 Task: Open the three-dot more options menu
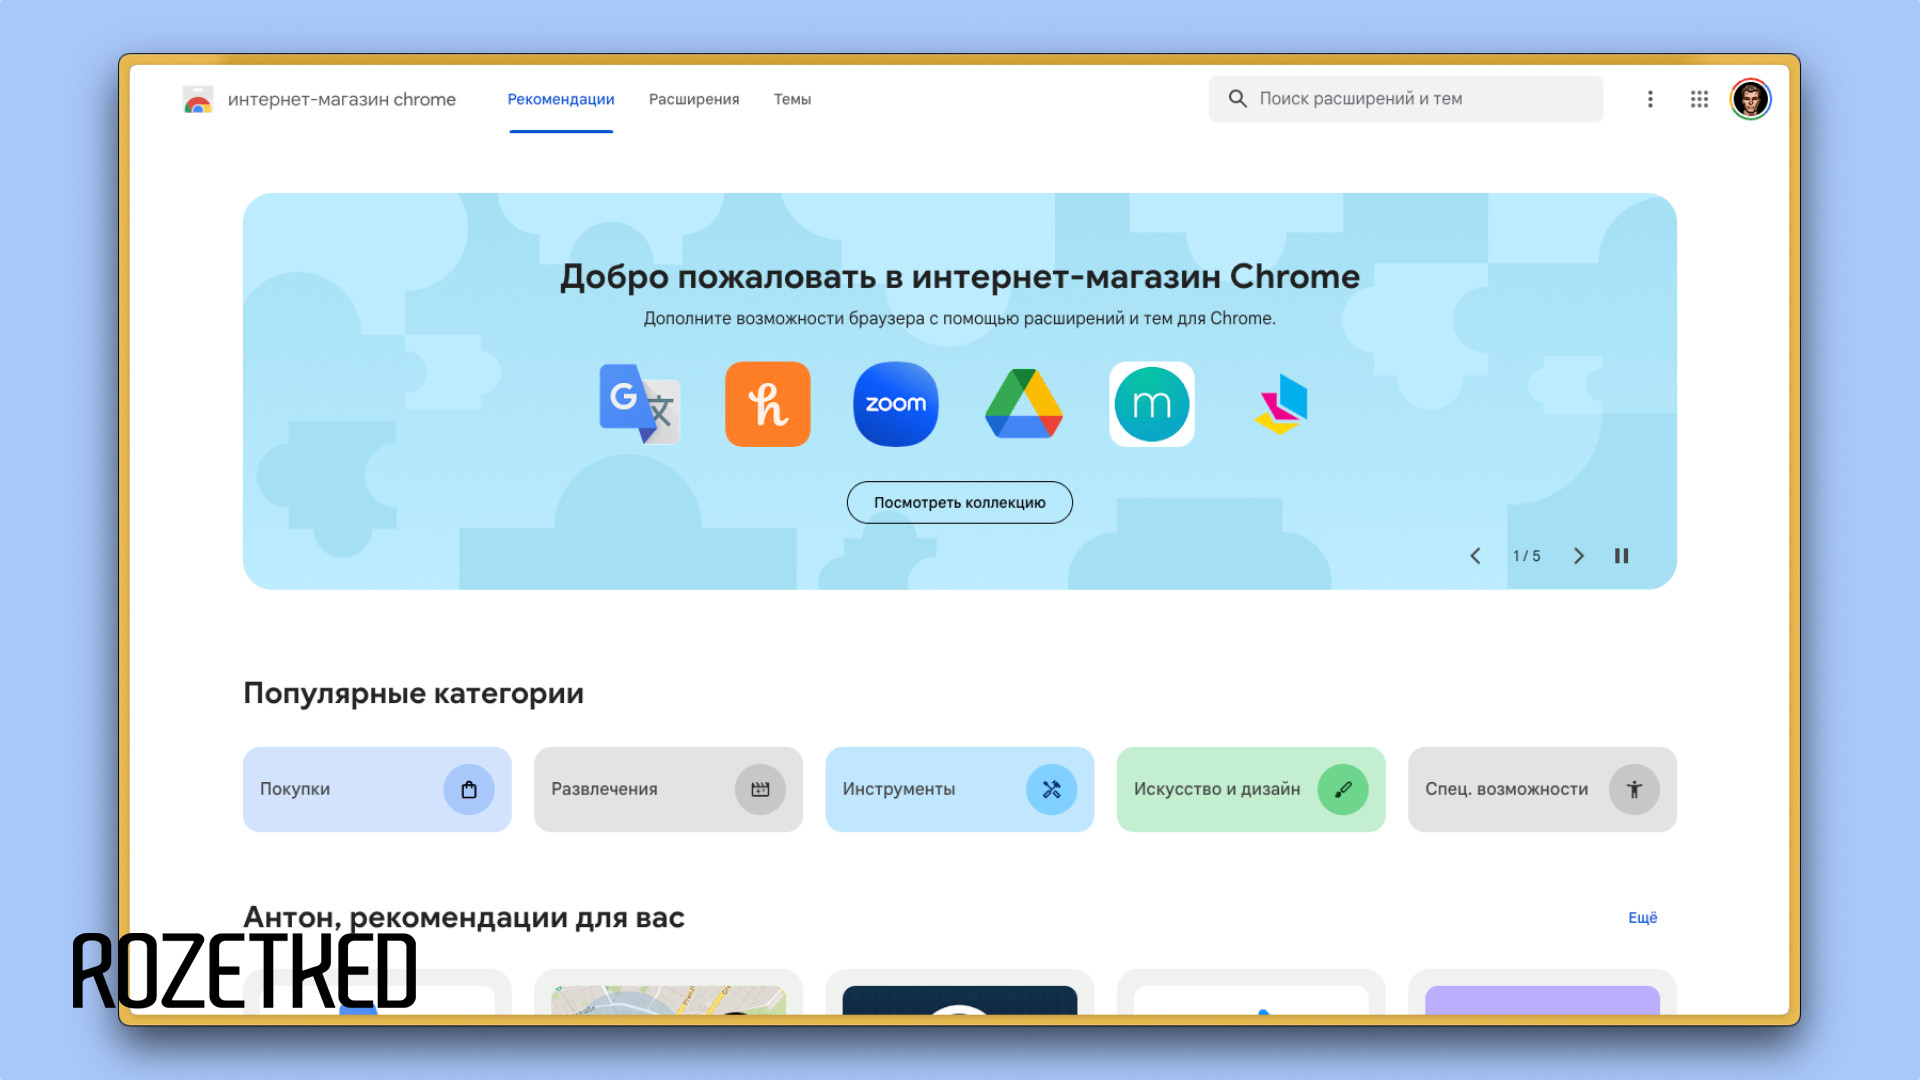(1650, 99)
